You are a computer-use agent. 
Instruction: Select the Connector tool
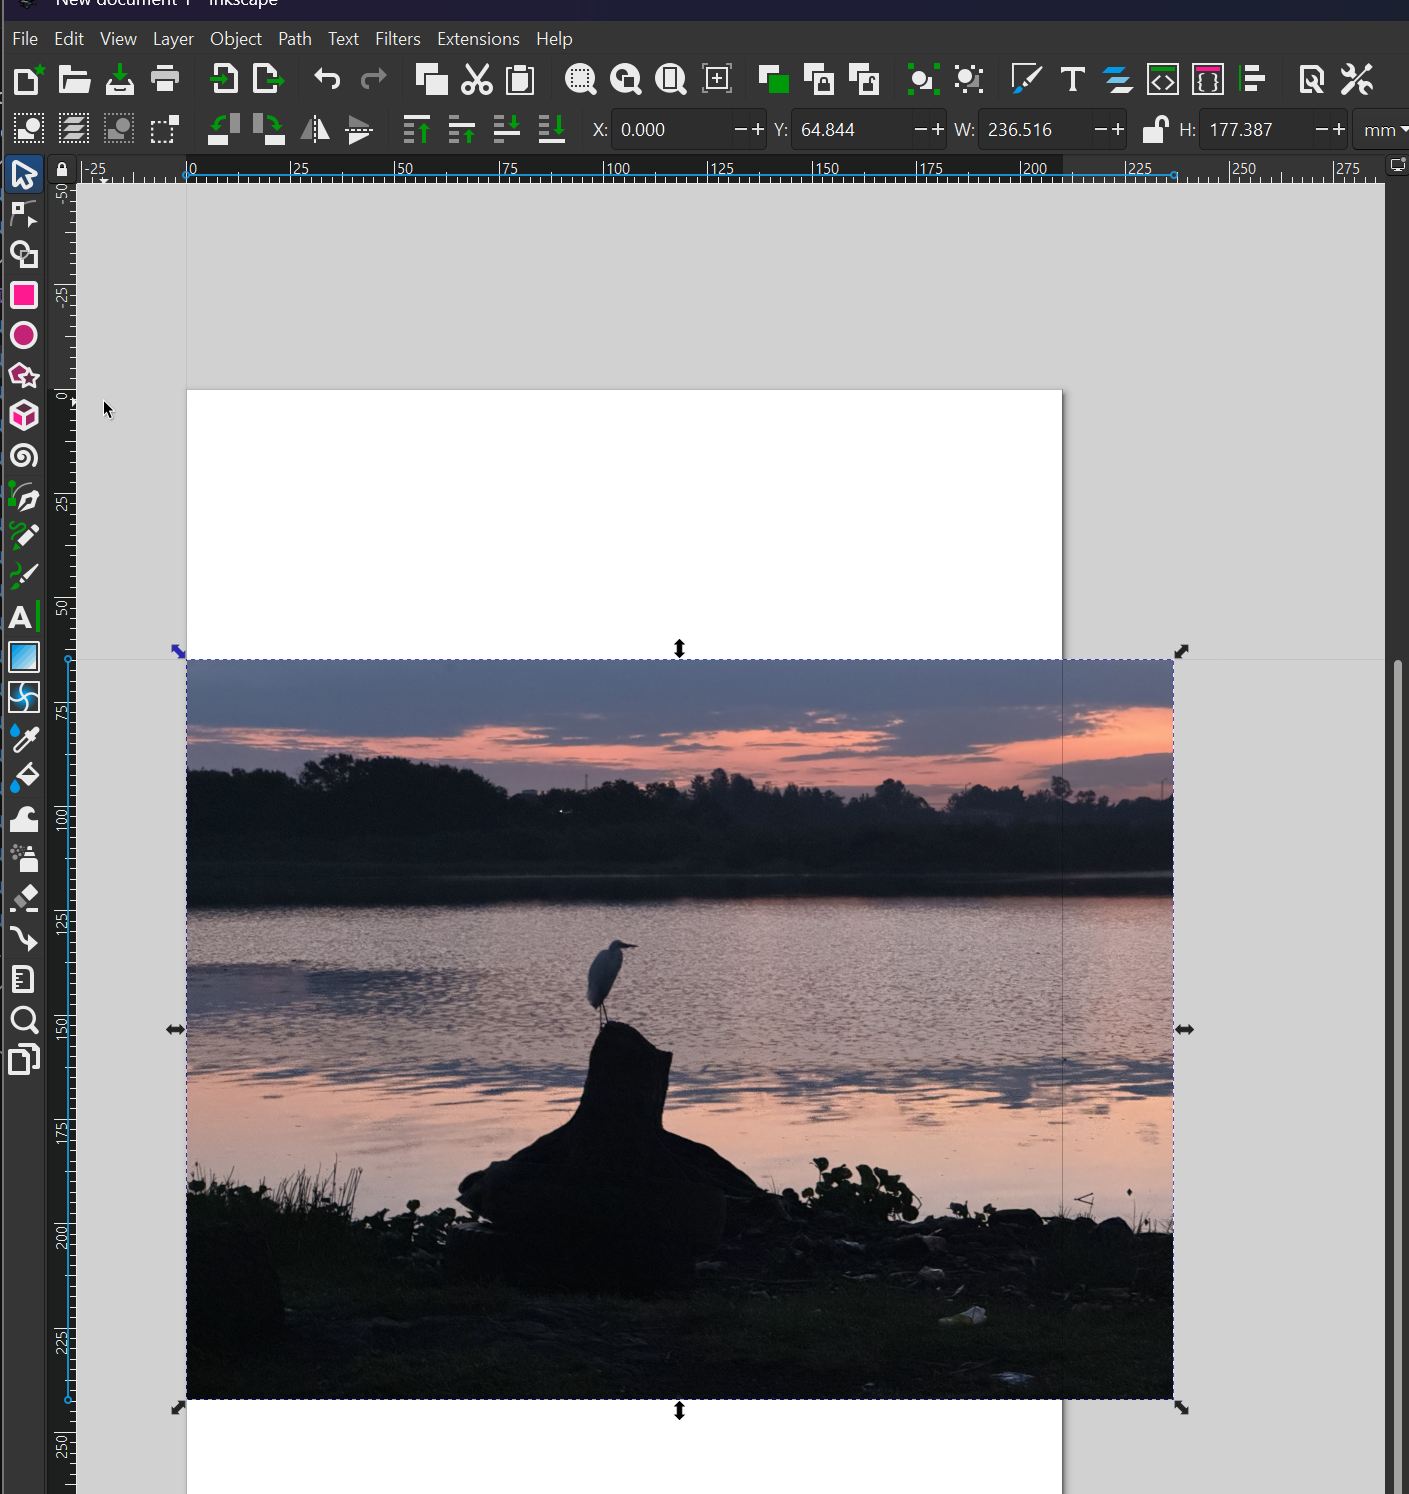point(24,939)
